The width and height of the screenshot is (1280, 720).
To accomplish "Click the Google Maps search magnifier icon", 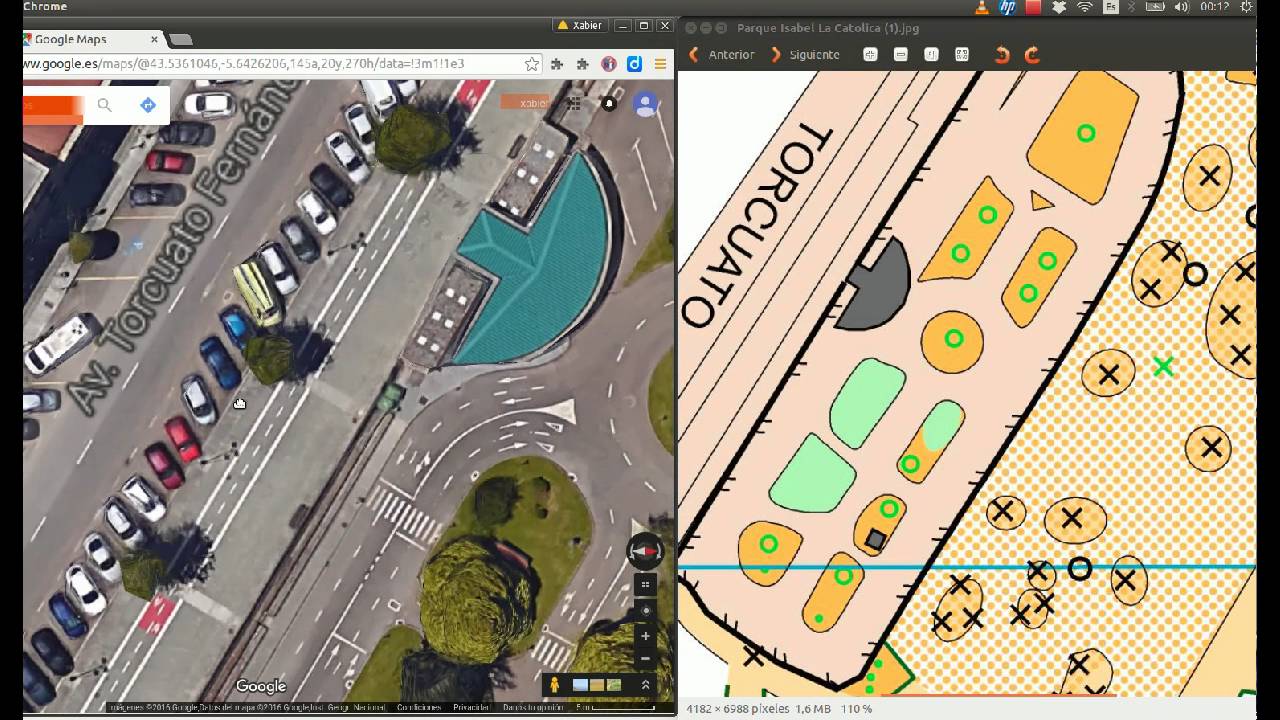I will [104, 105].
